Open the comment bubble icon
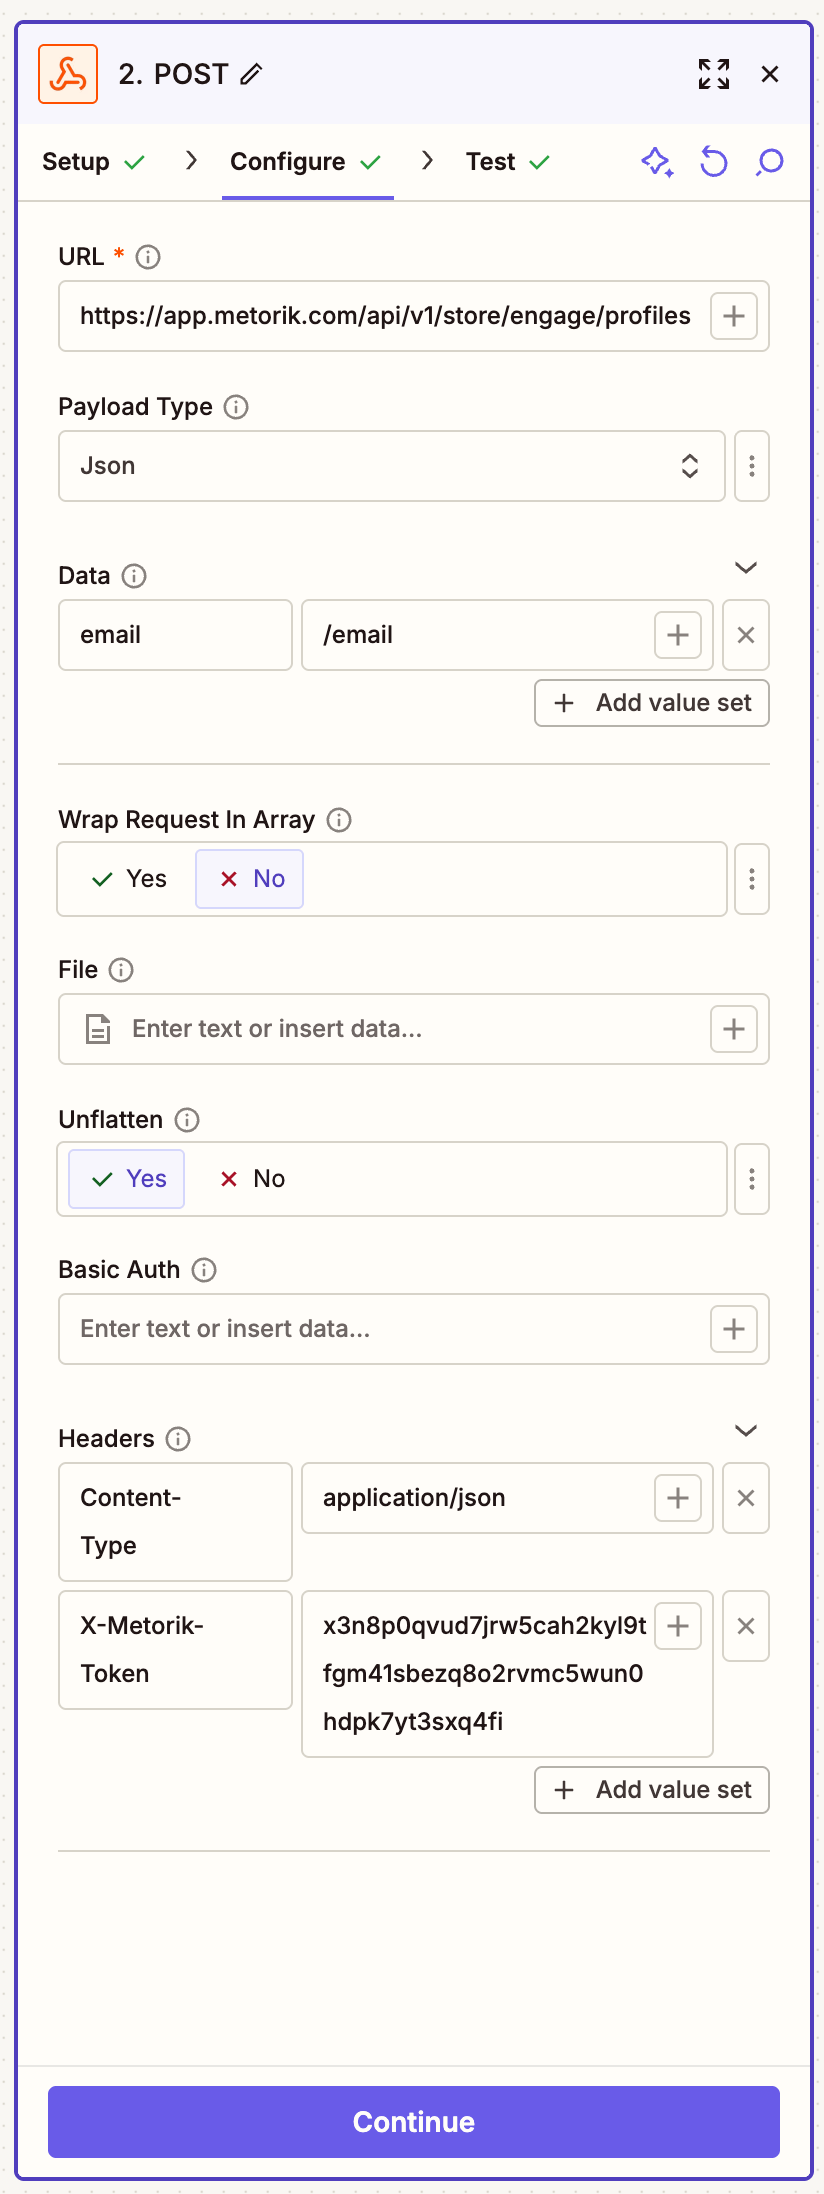Viewport: 824px width, 2194px height. tap(769, 162)
